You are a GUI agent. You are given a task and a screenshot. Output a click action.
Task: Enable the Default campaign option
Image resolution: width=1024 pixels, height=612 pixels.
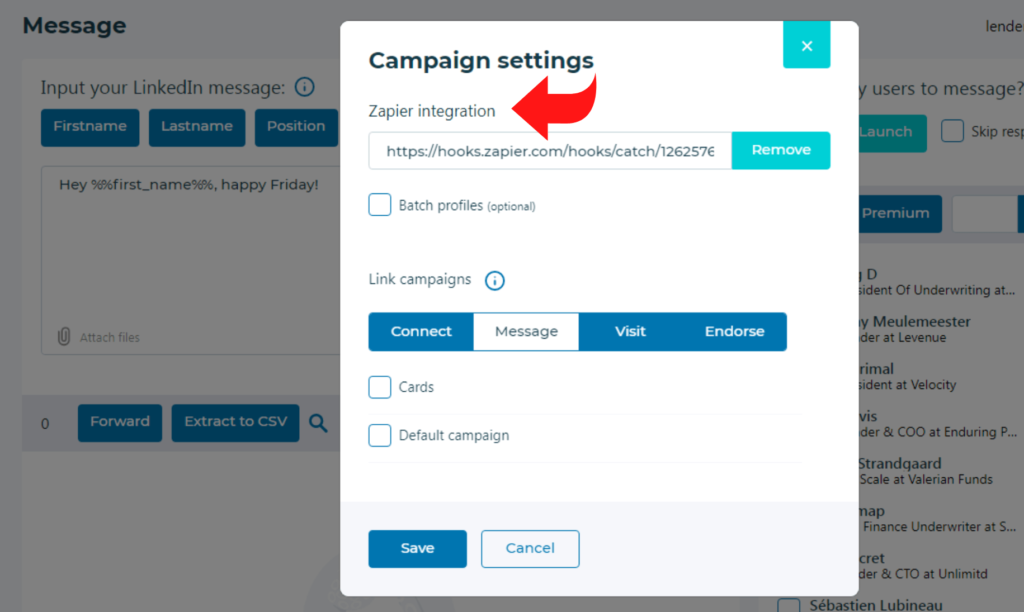(379, 436)
